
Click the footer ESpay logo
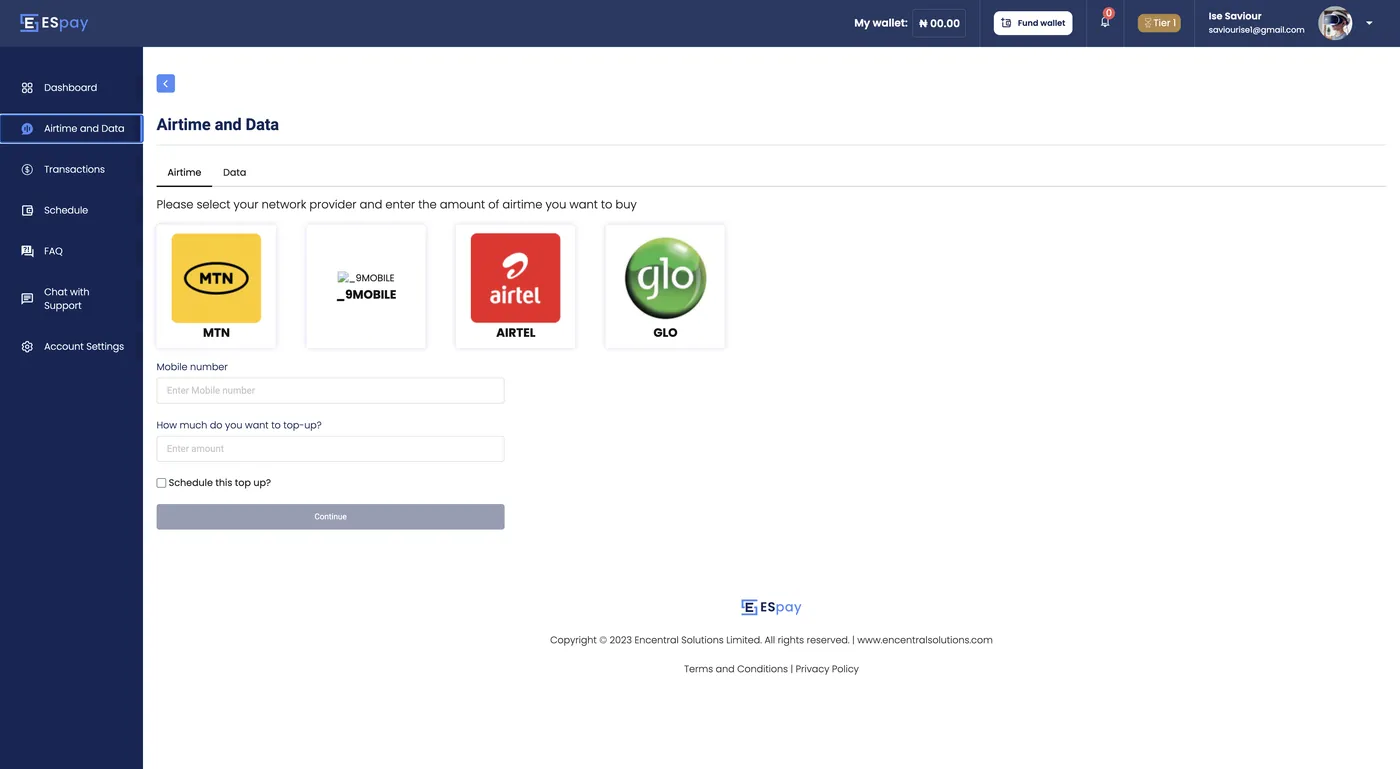(x=771, y=607)
